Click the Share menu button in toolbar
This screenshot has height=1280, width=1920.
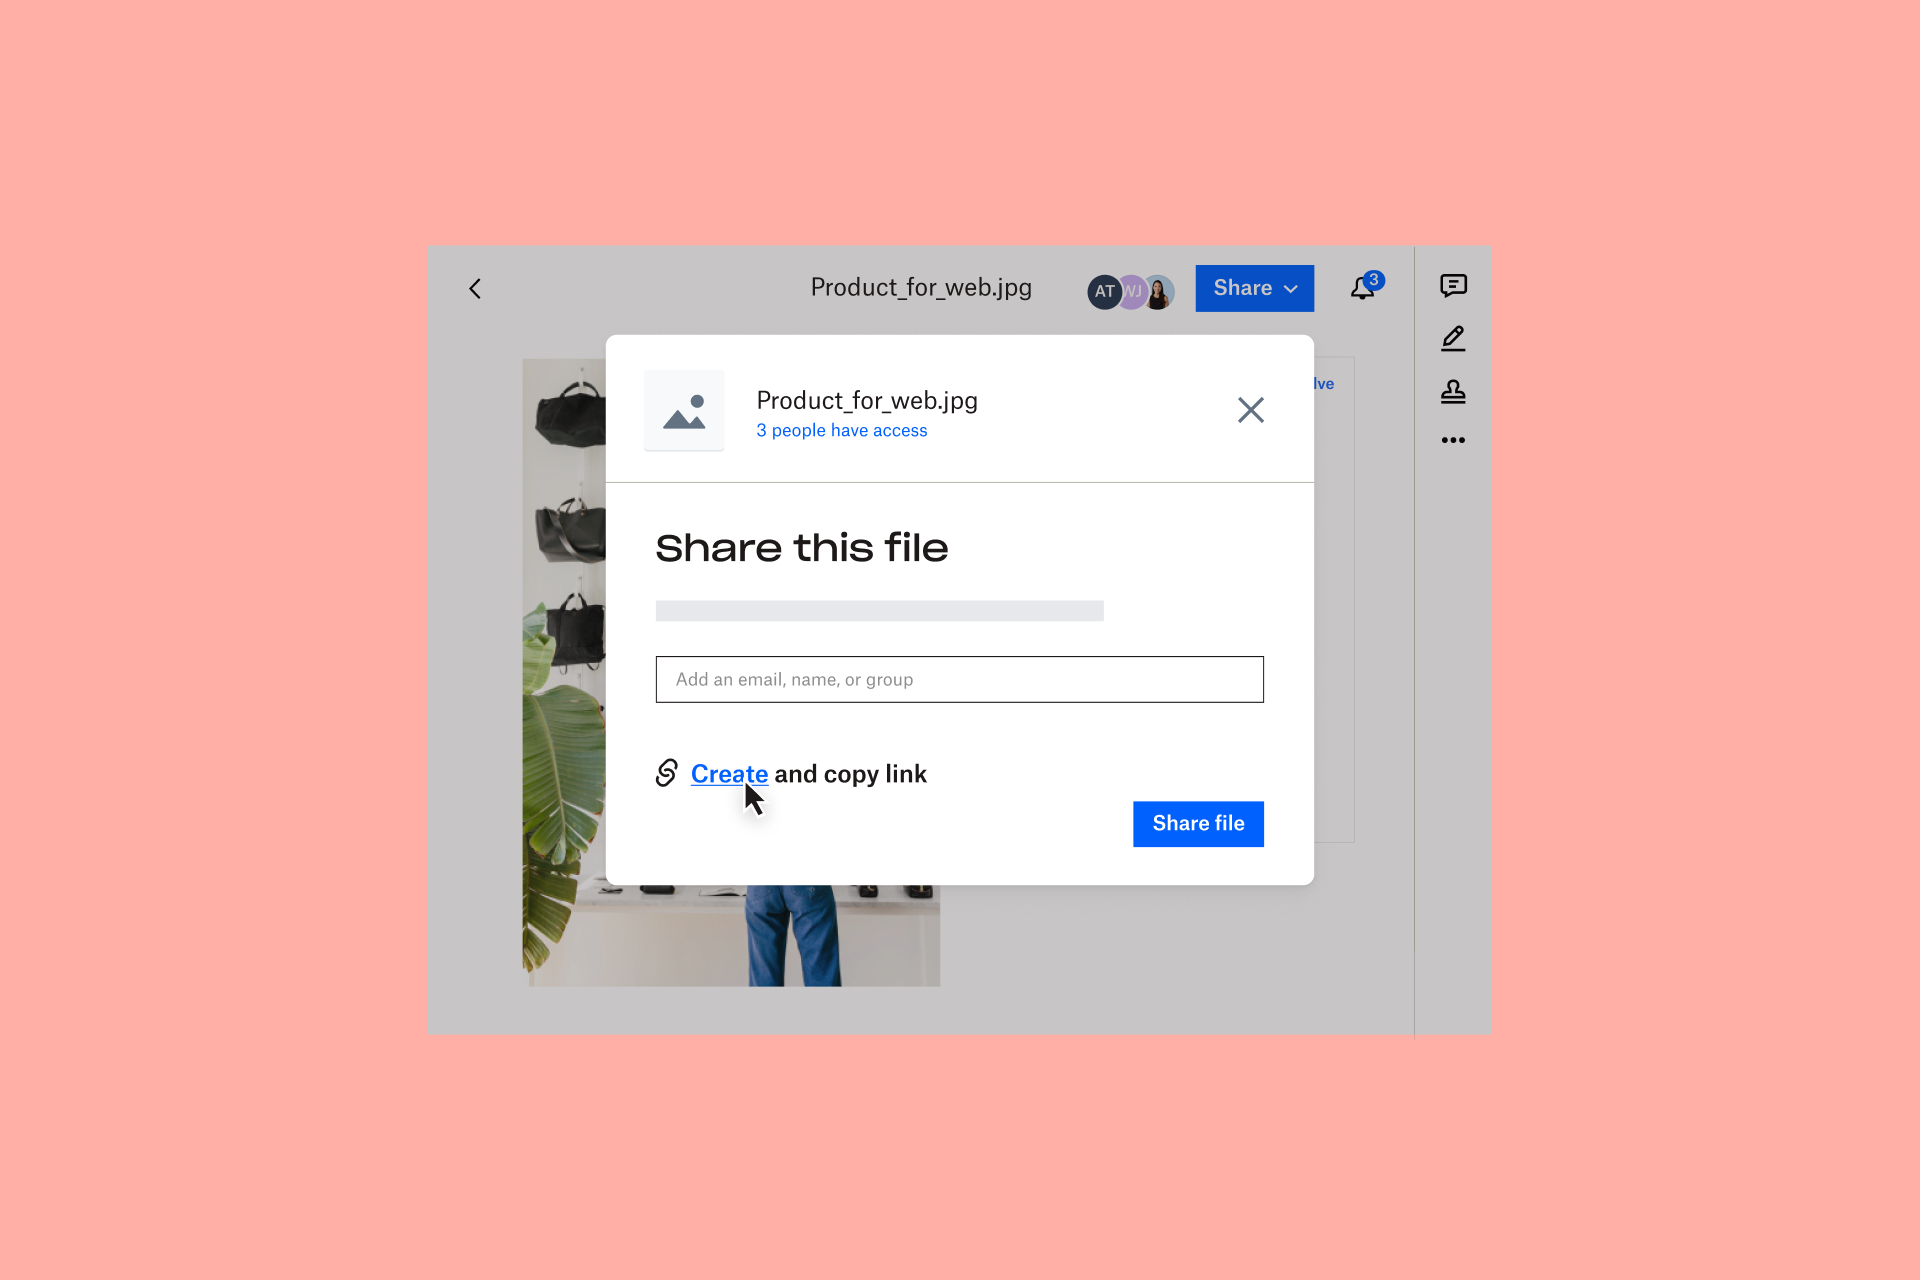point(1254,287)
